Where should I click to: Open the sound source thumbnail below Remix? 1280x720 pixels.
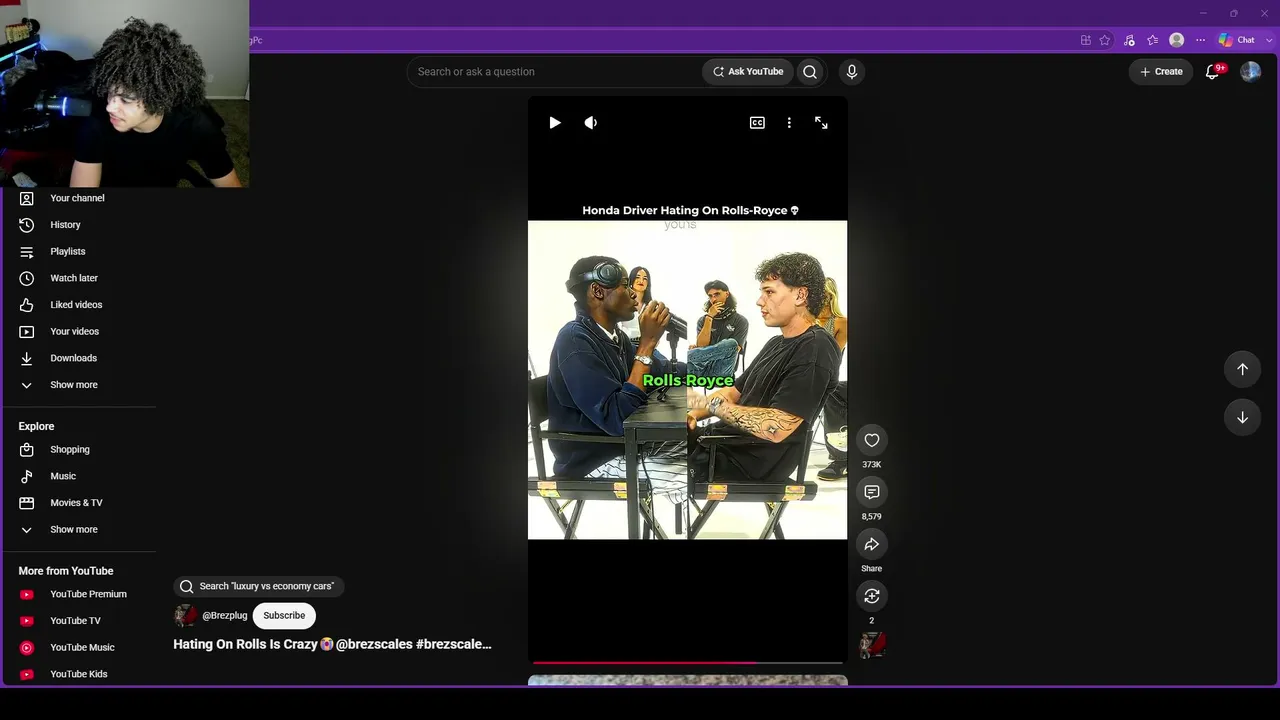coord(872,645)
